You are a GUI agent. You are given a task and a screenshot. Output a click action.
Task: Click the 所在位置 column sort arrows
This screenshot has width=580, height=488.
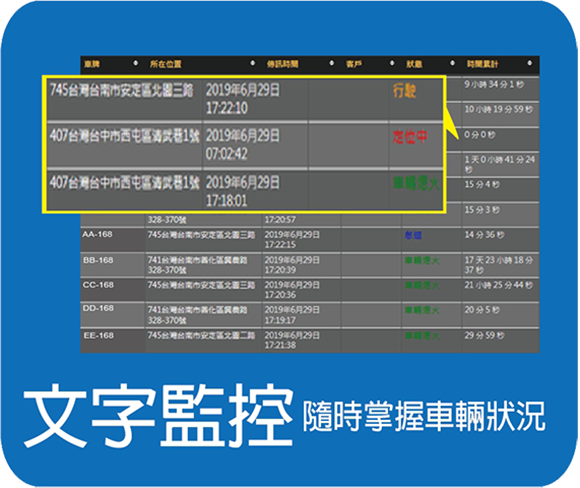pyautogui.click(x=253, y=64)
